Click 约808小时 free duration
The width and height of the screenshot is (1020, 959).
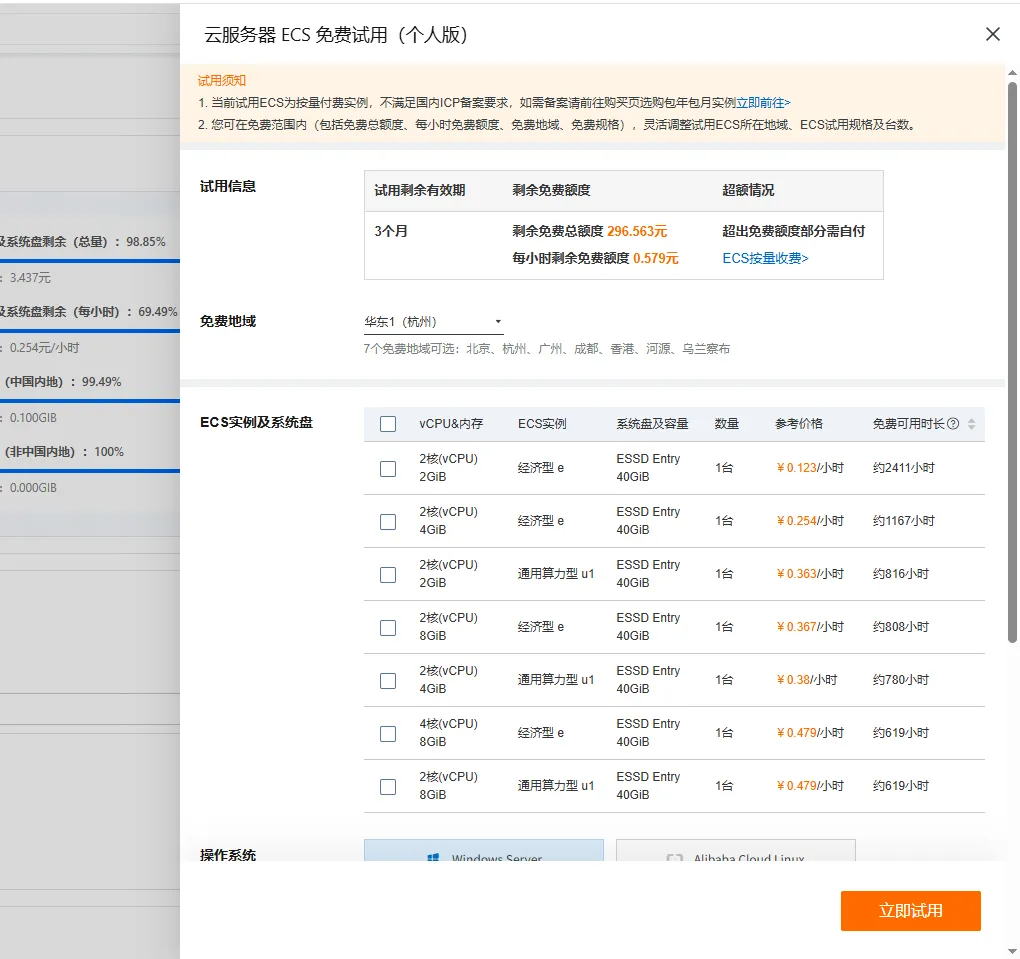tap(901, 627)
